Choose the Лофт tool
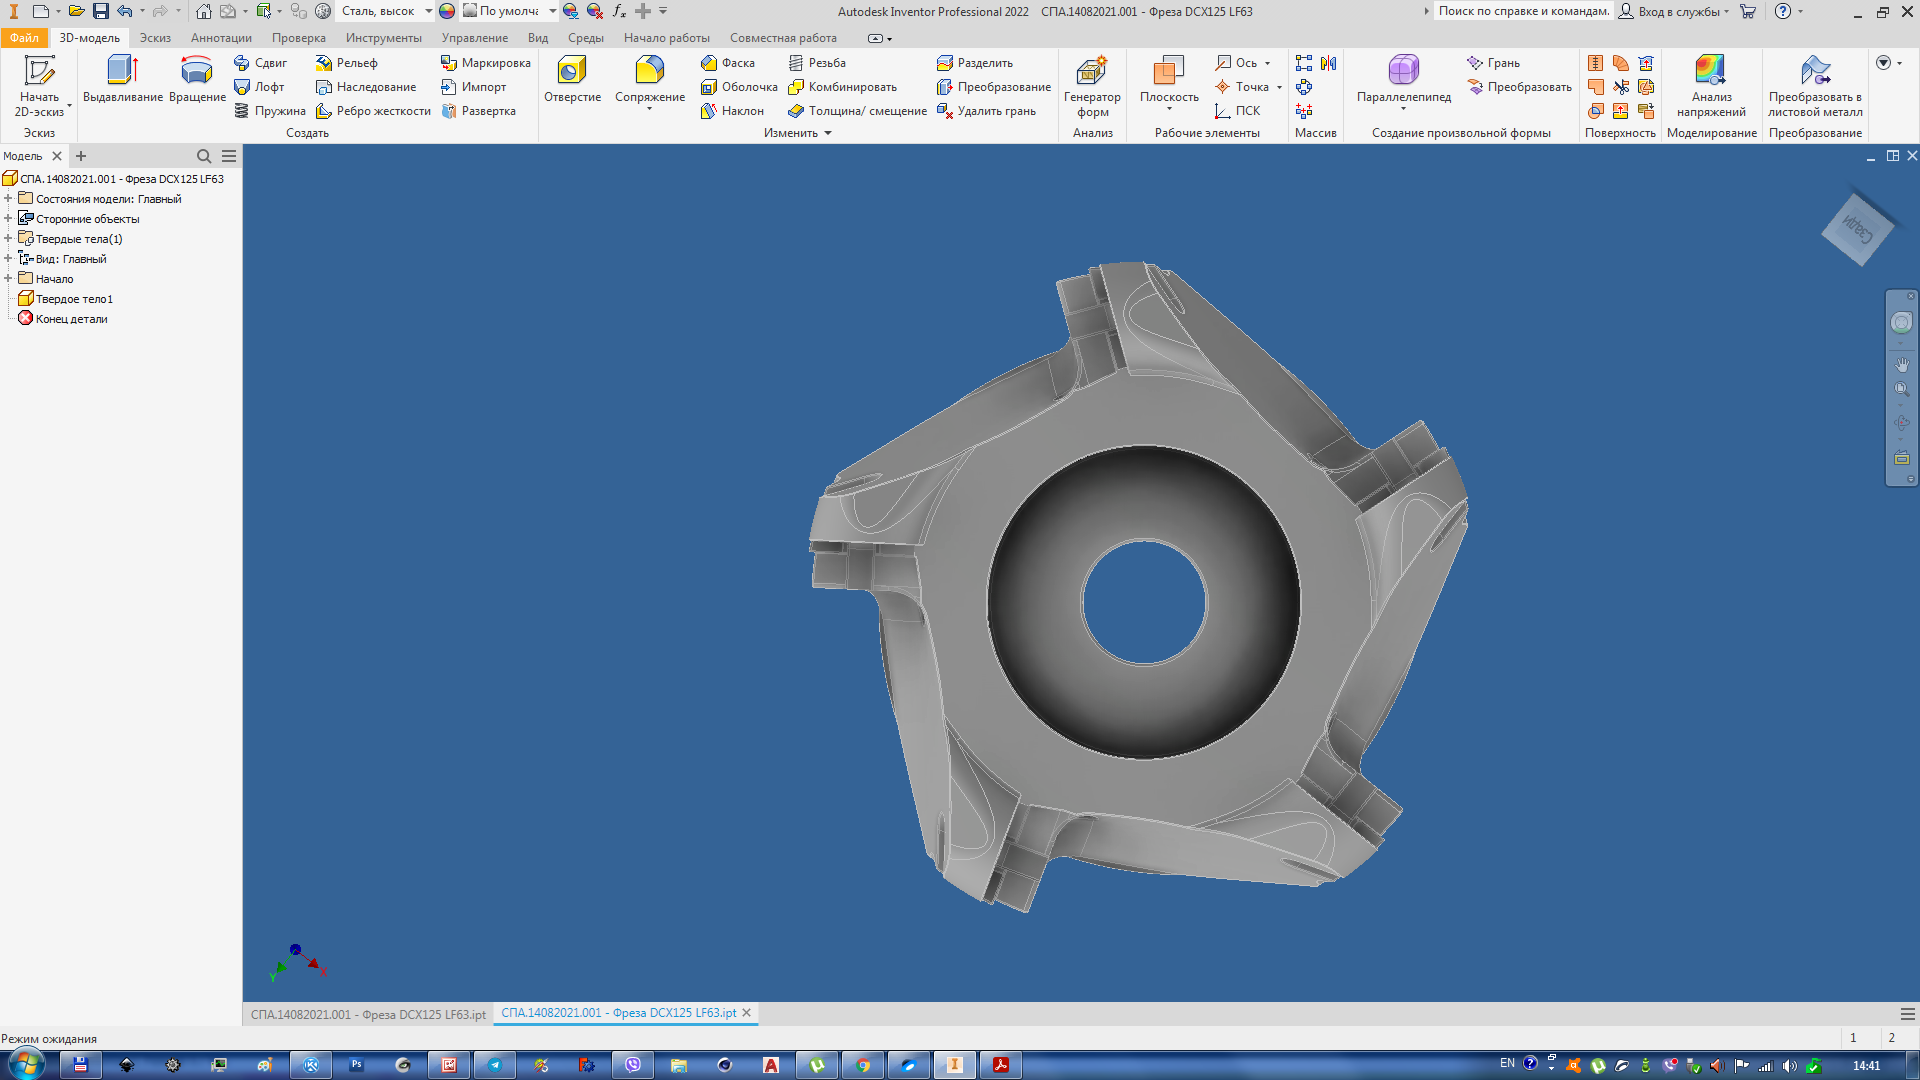Screen dimensions: 1920x1080 (x=259, y=87)
